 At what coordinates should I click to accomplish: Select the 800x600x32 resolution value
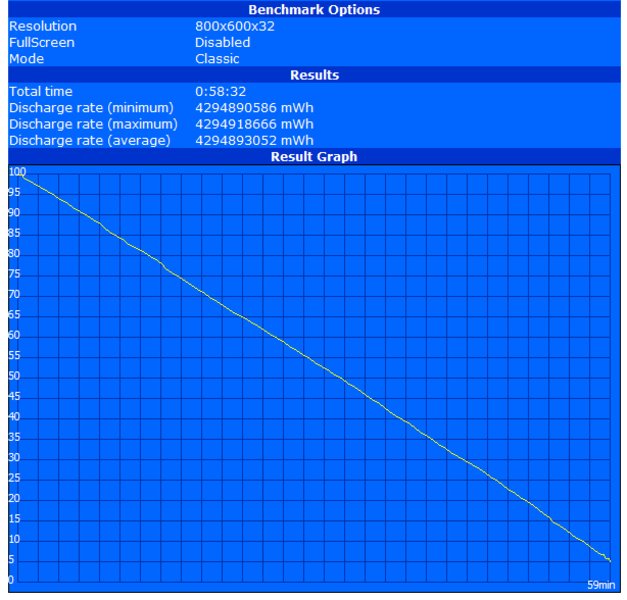point(235,26)
